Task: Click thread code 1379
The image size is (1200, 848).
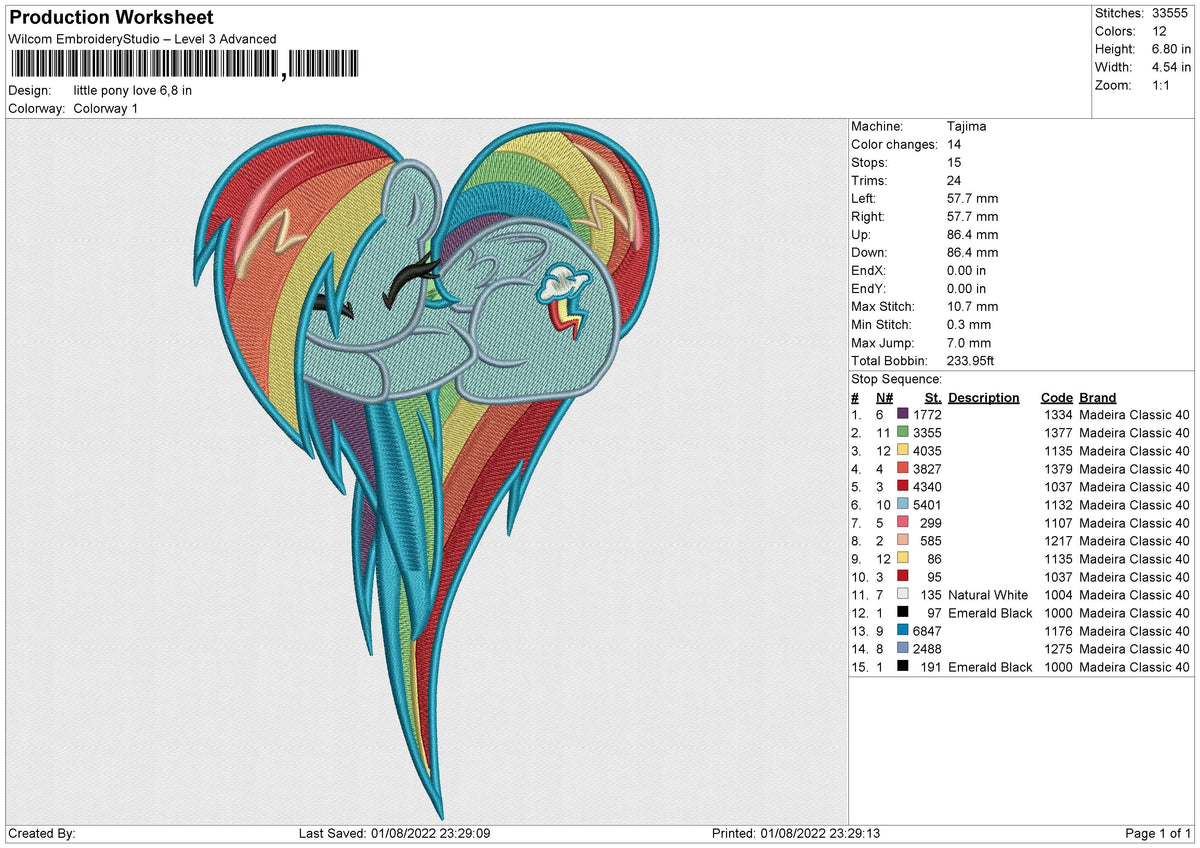Action: (x=1058, y=468)
